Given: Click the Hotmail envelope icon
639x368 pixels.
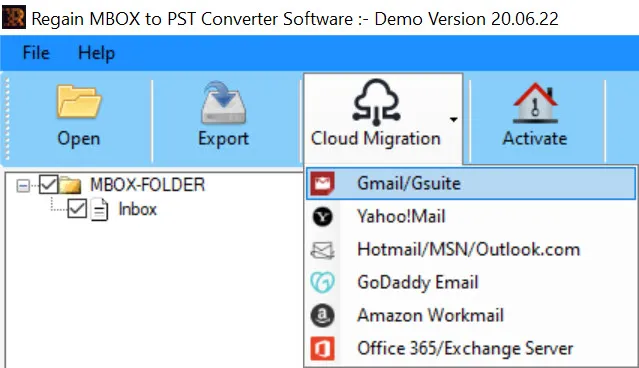Looking at the screenshot, I should [322, 250].
